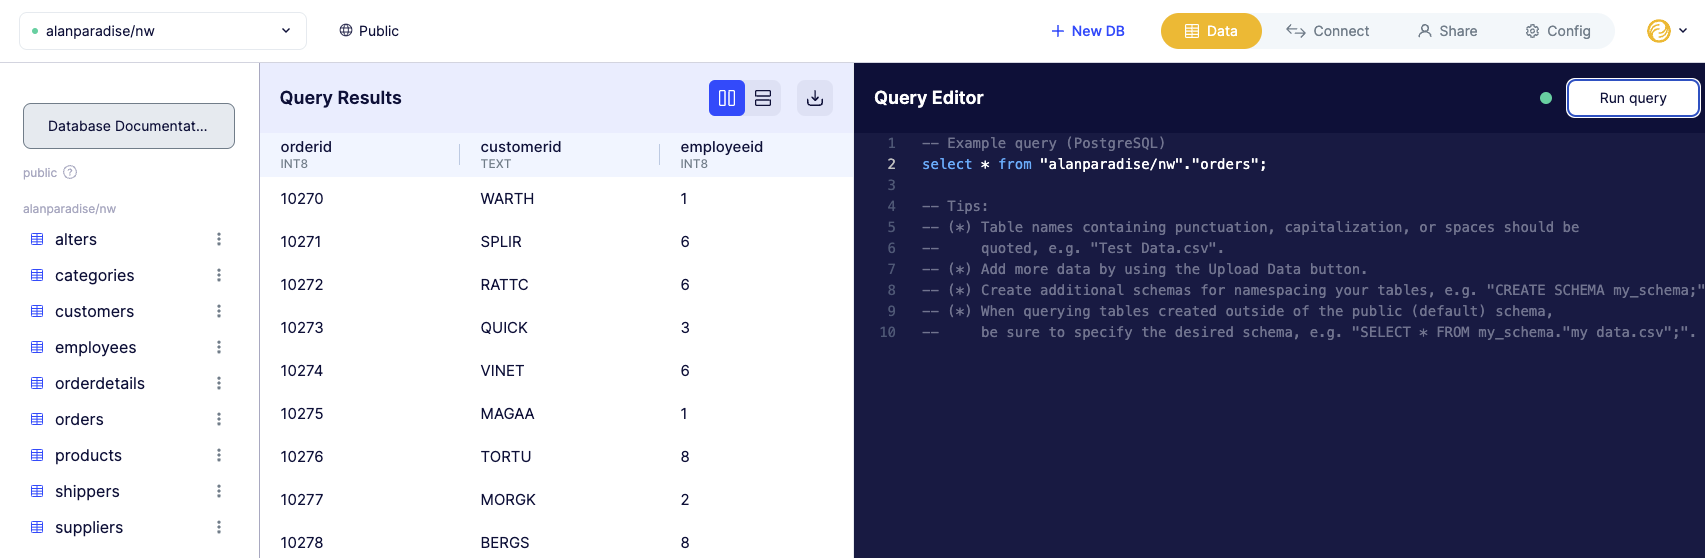Click order id cell 10275
The width and height of the screenshot is (1705, 558).
(x=302, y=414)
